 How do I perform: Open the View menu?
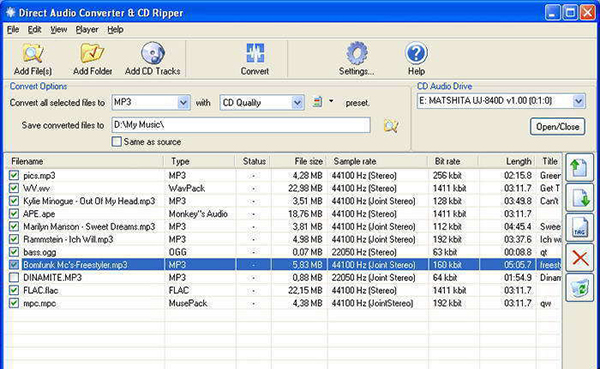click(x=59, y=29)
